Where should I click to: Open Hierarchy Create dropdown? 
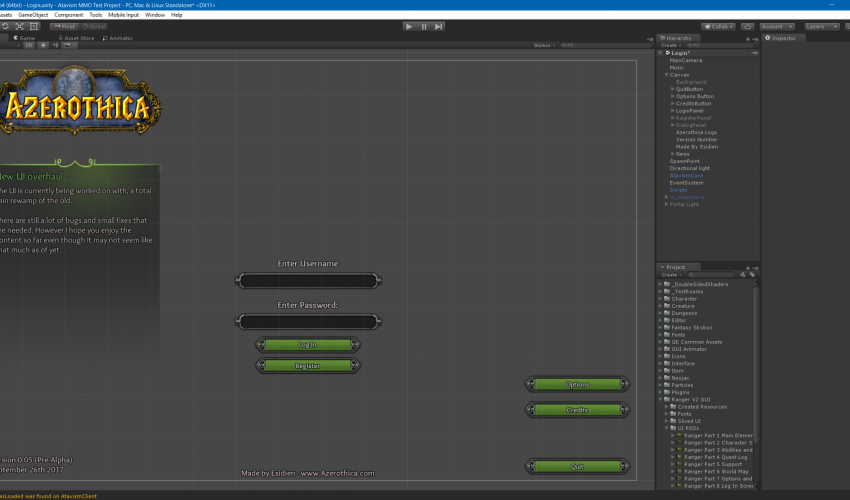point(671,46)
